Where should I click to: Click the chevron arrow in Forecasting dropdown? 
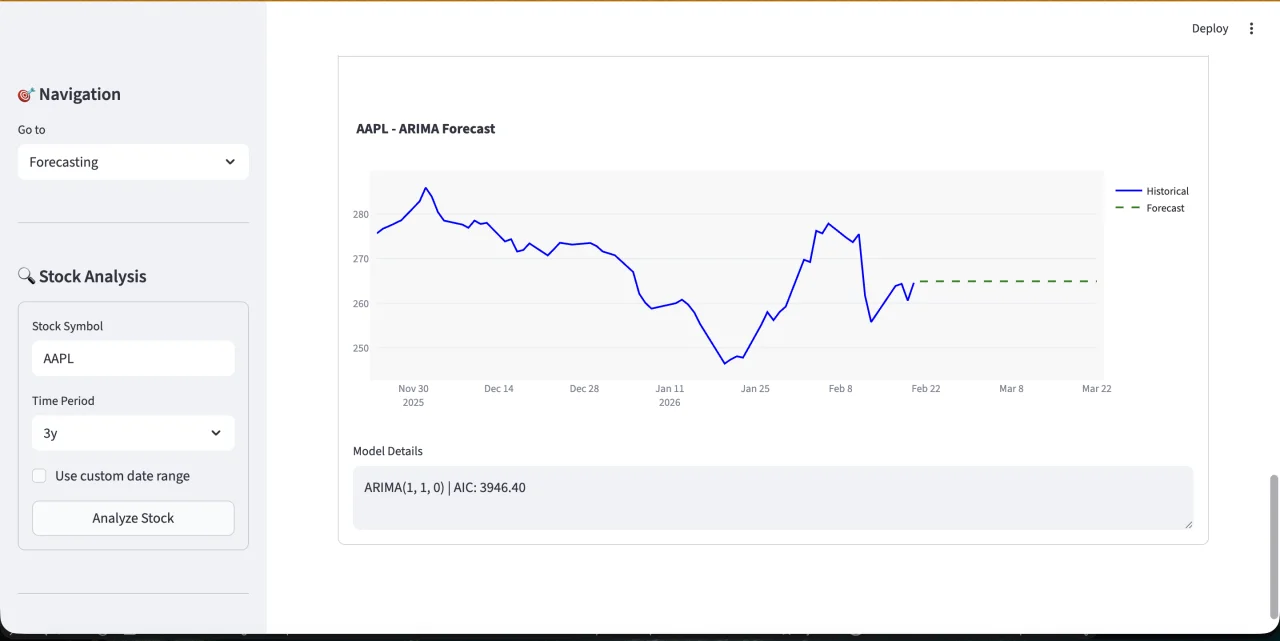(230, 162)
